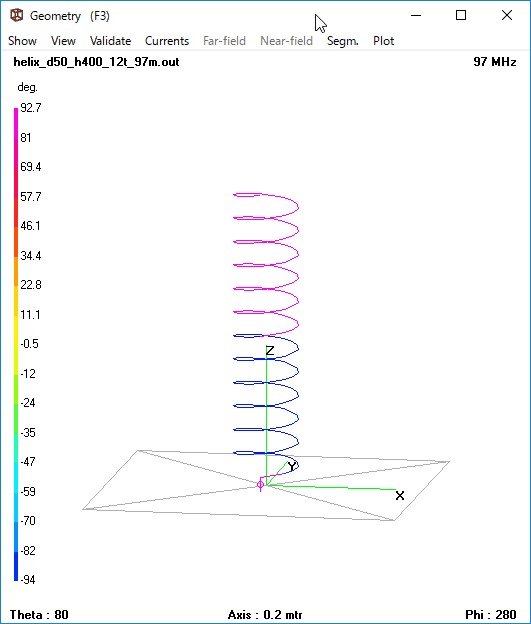531x624 pixels.
Task: Click the Geometry window app icon
Action: 17,16
